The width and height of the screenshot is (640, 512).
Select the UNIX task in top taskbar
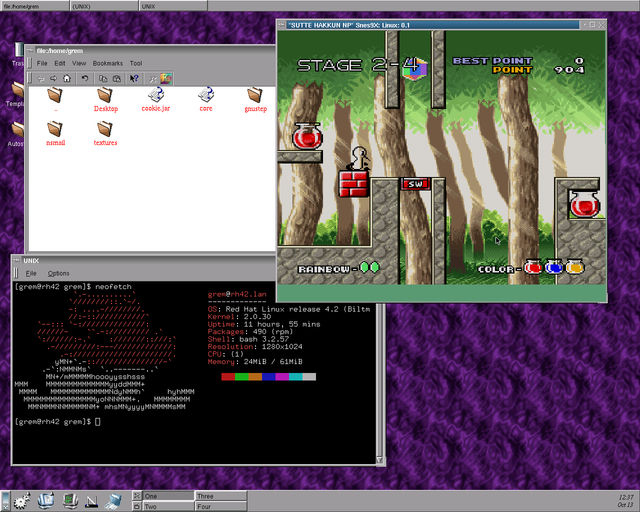173,6
